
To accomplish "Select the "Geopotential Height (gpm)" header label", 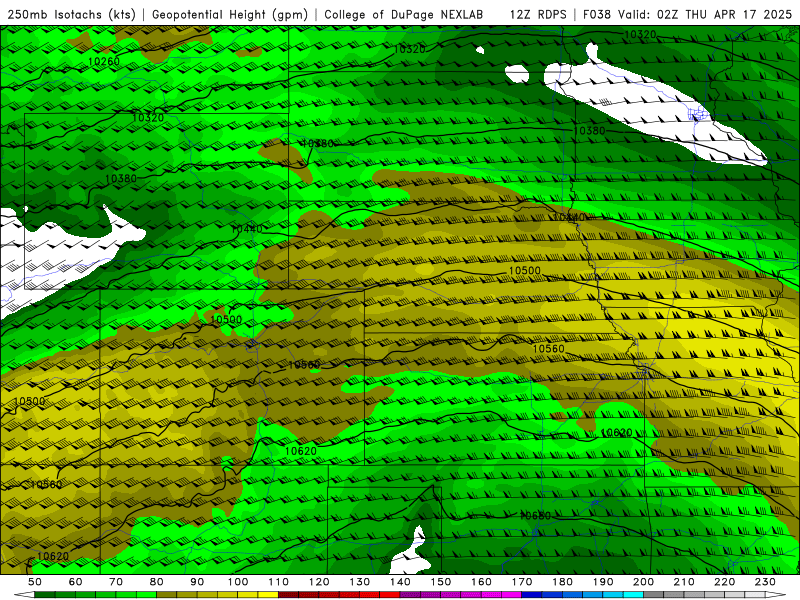I will (230, 14).
